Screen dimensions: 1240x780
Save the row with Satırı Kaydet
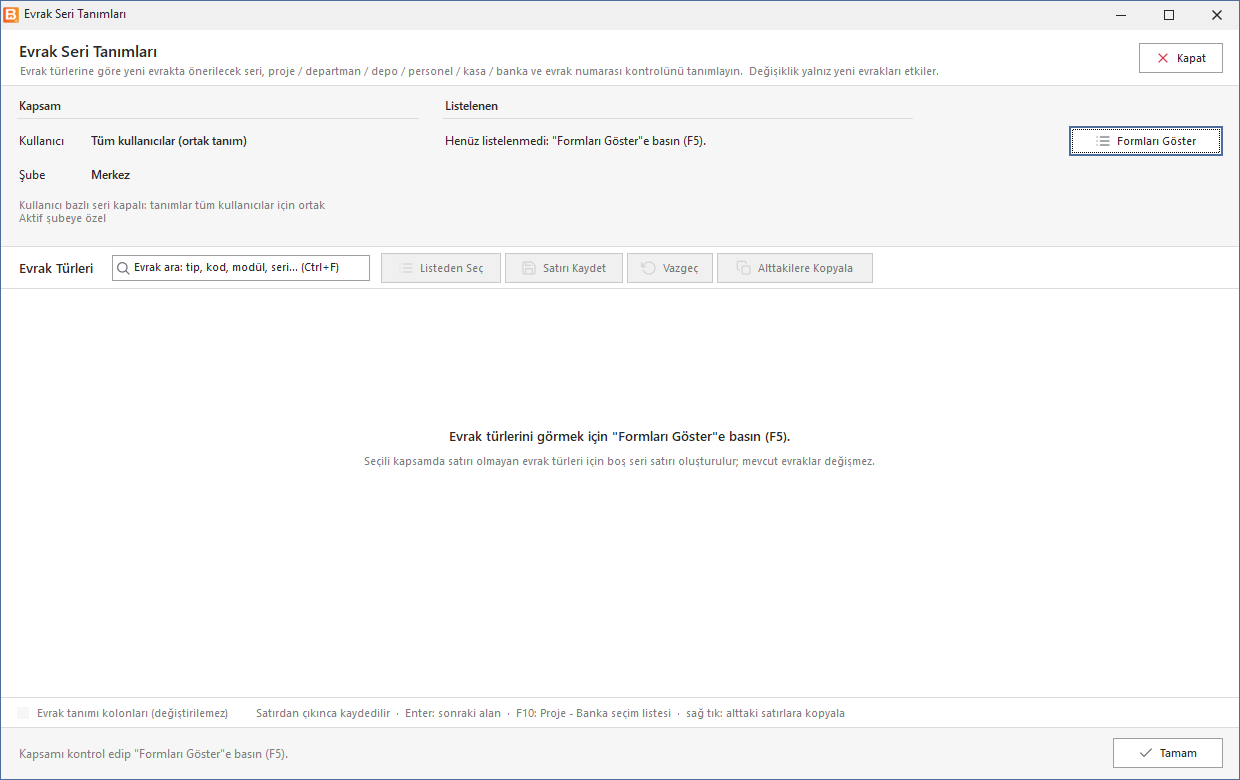pyautogui.click(x=564, y=268)
